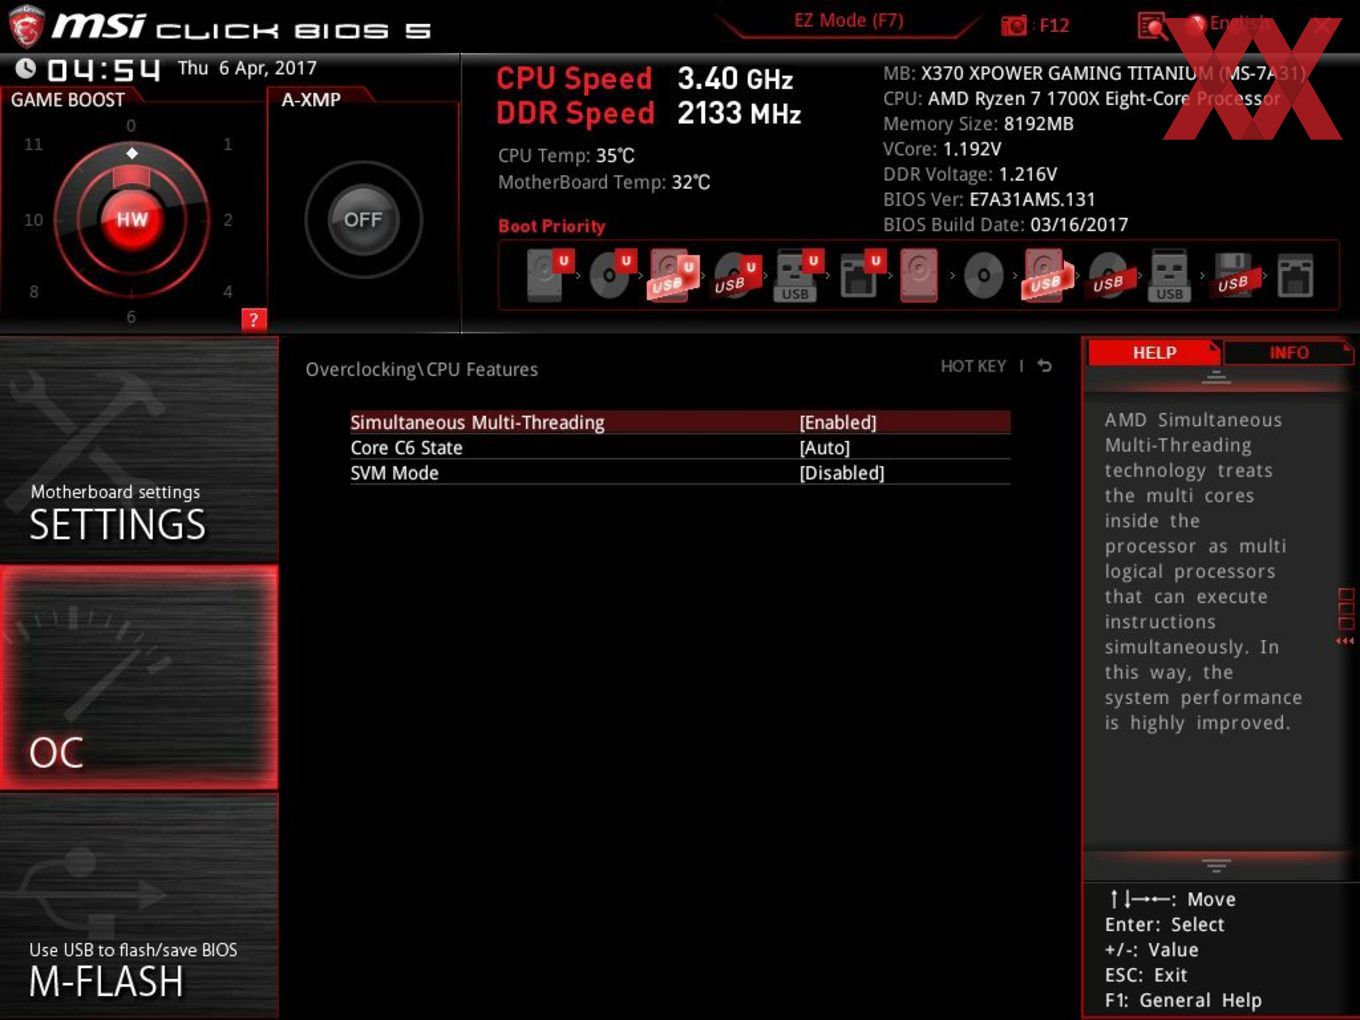Switch to the INFO tab

(x=1289, y=352)
